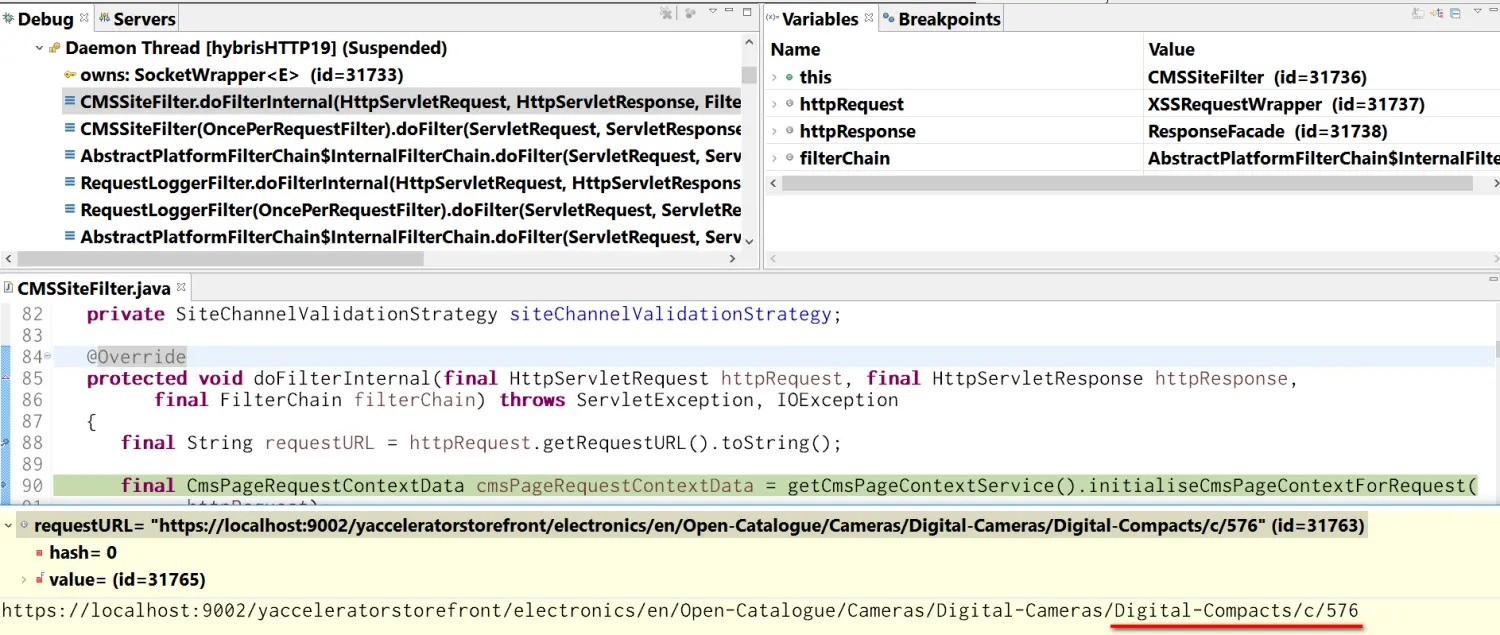Expand the httpResponse variable
The image size is (1500, 635).
[x=774, y=131]
